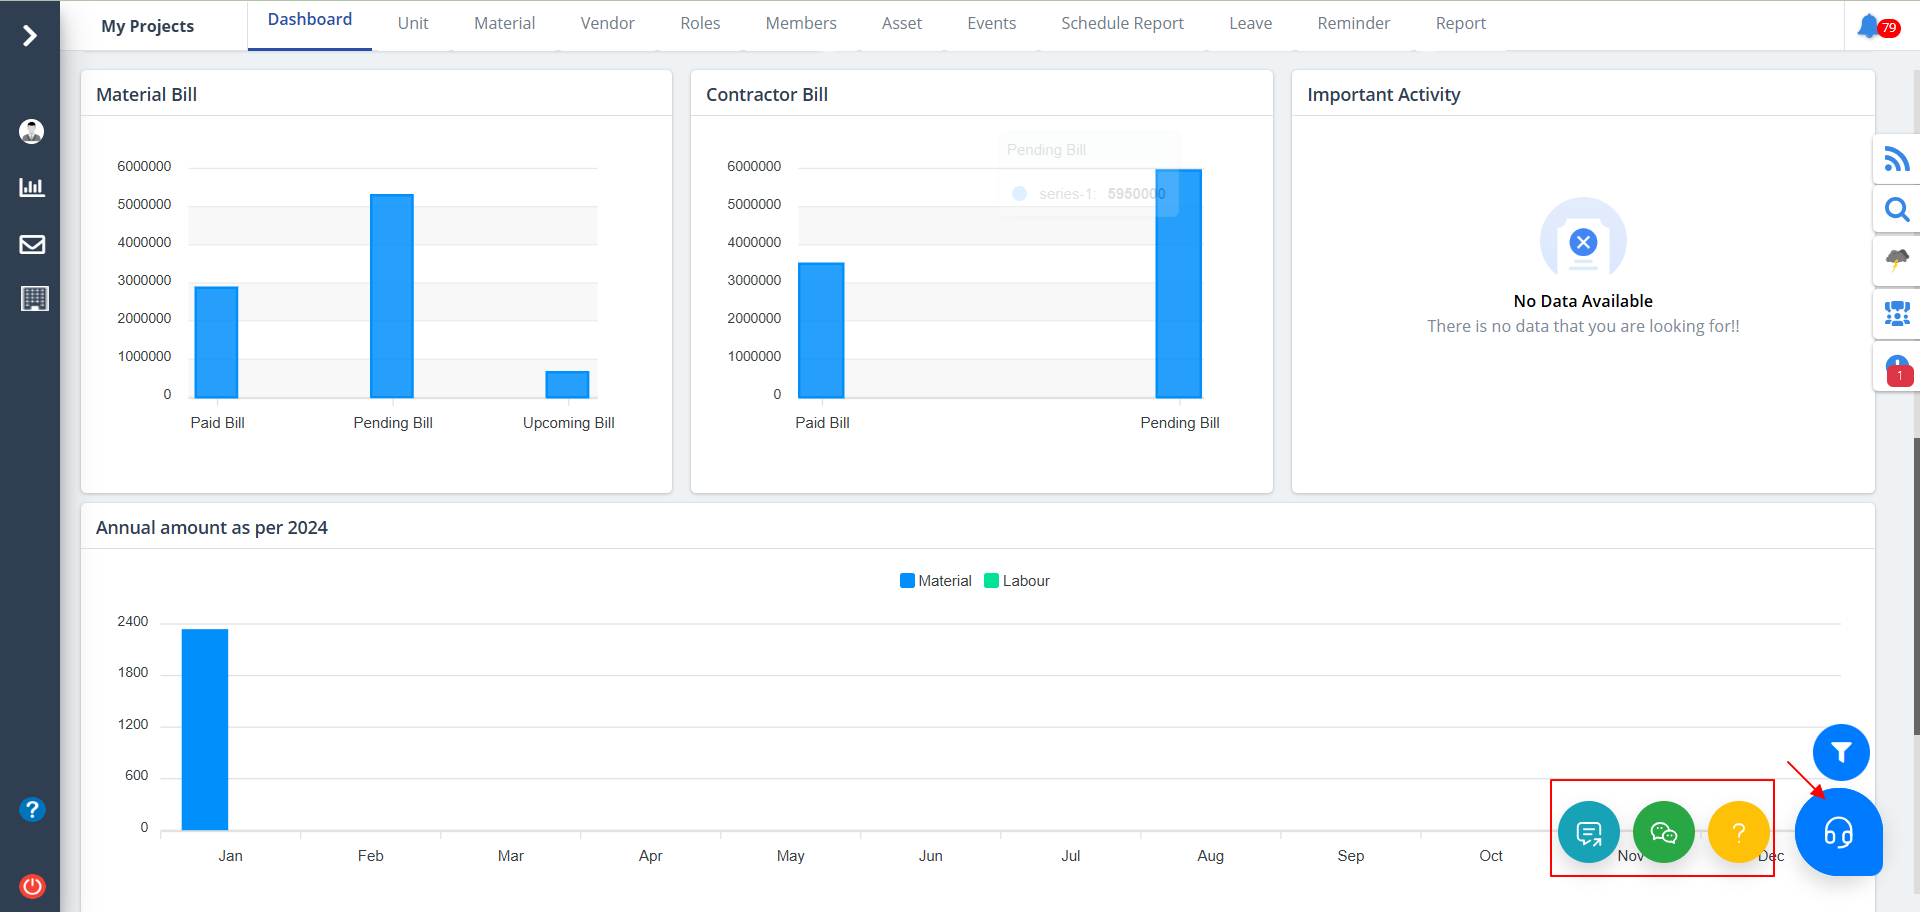Viewport: 1920px width, 912px height.
Task: Toggle the Labour series in chart legend
Action: tap(1017, 581)
